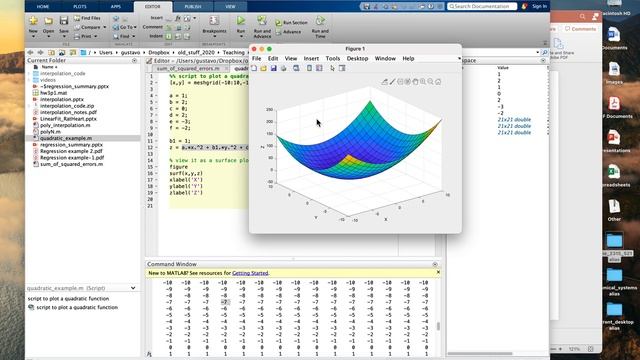640x360 pixels.
Task: Open the Run button dropdown arrow
Action: (241, 37)
